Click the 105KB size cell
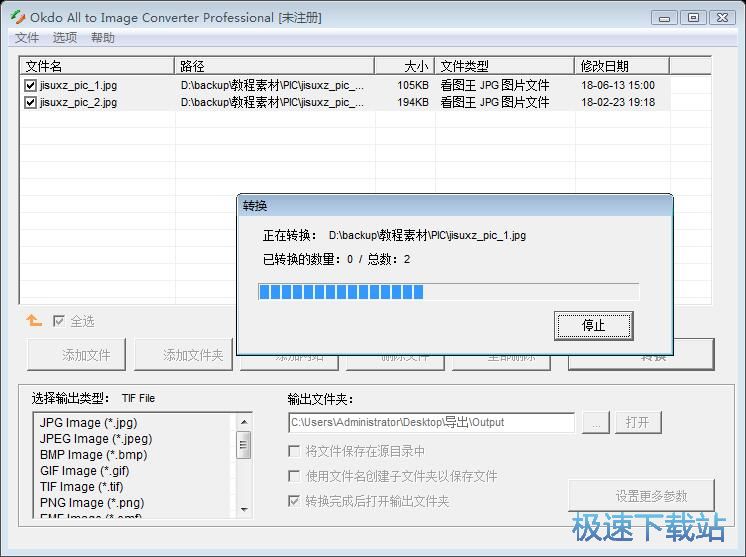The width and height of the screenshot is (746, 557). tap(413, 85)
